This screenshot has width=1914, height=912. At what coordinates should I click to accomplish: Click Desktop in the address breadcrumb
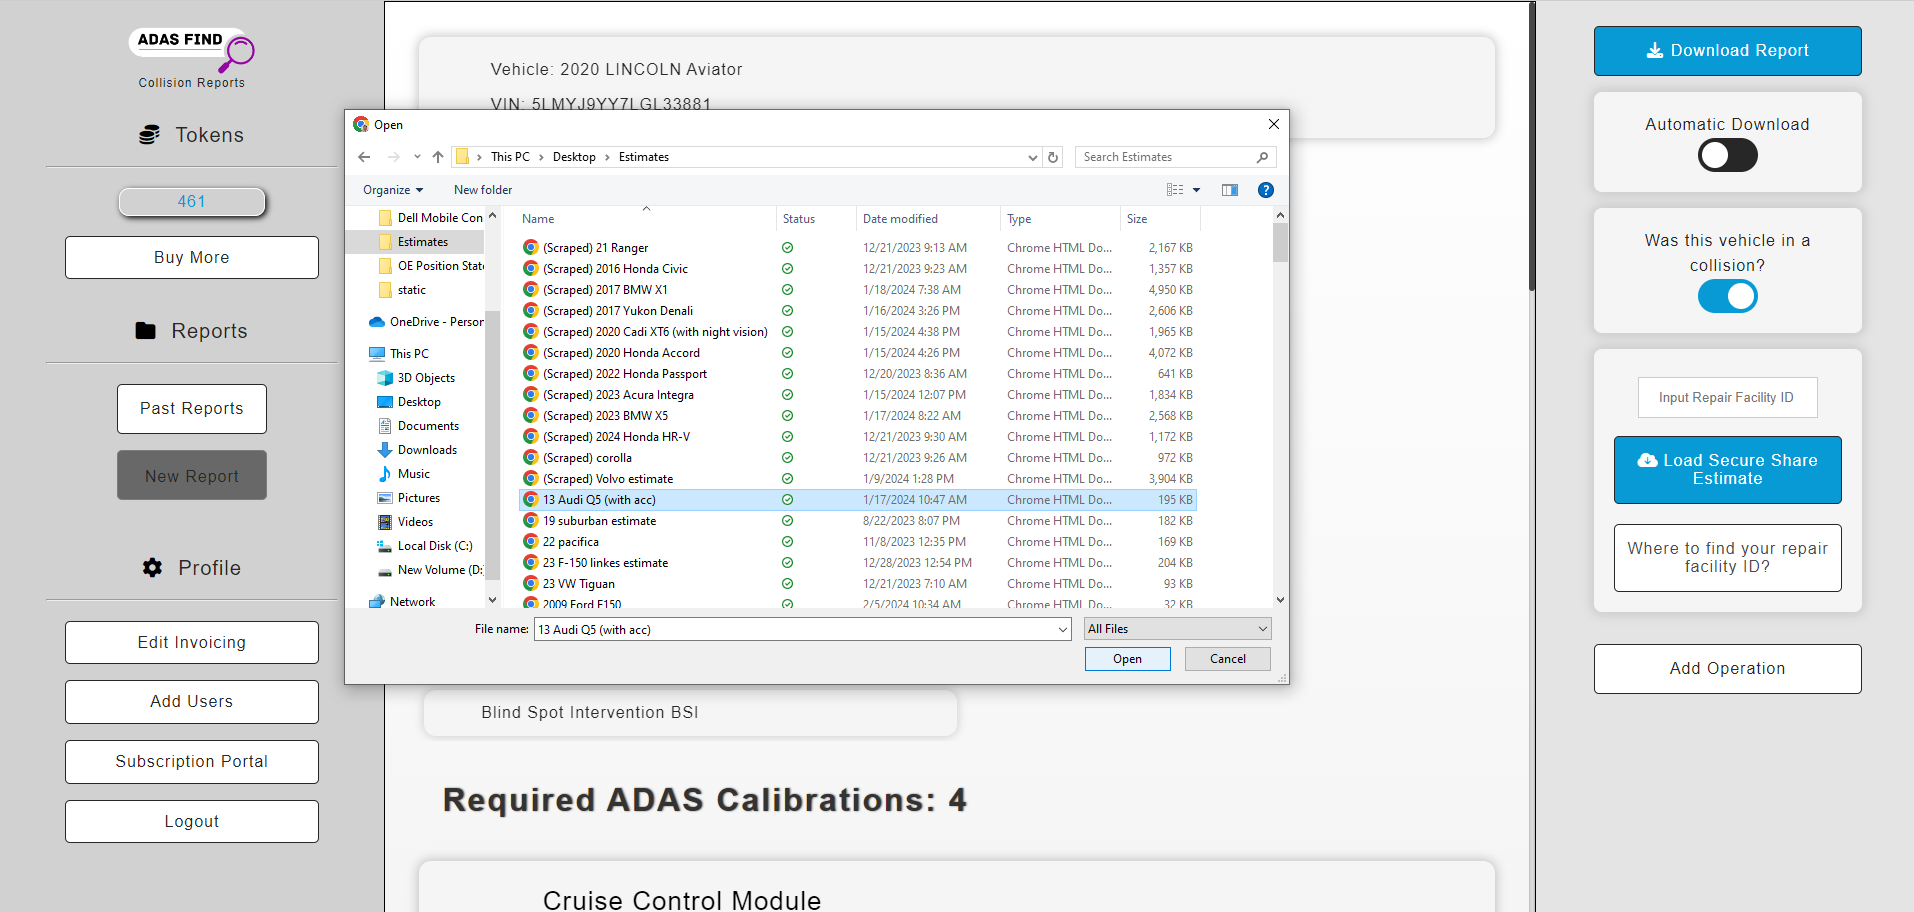tap(574, 157)
